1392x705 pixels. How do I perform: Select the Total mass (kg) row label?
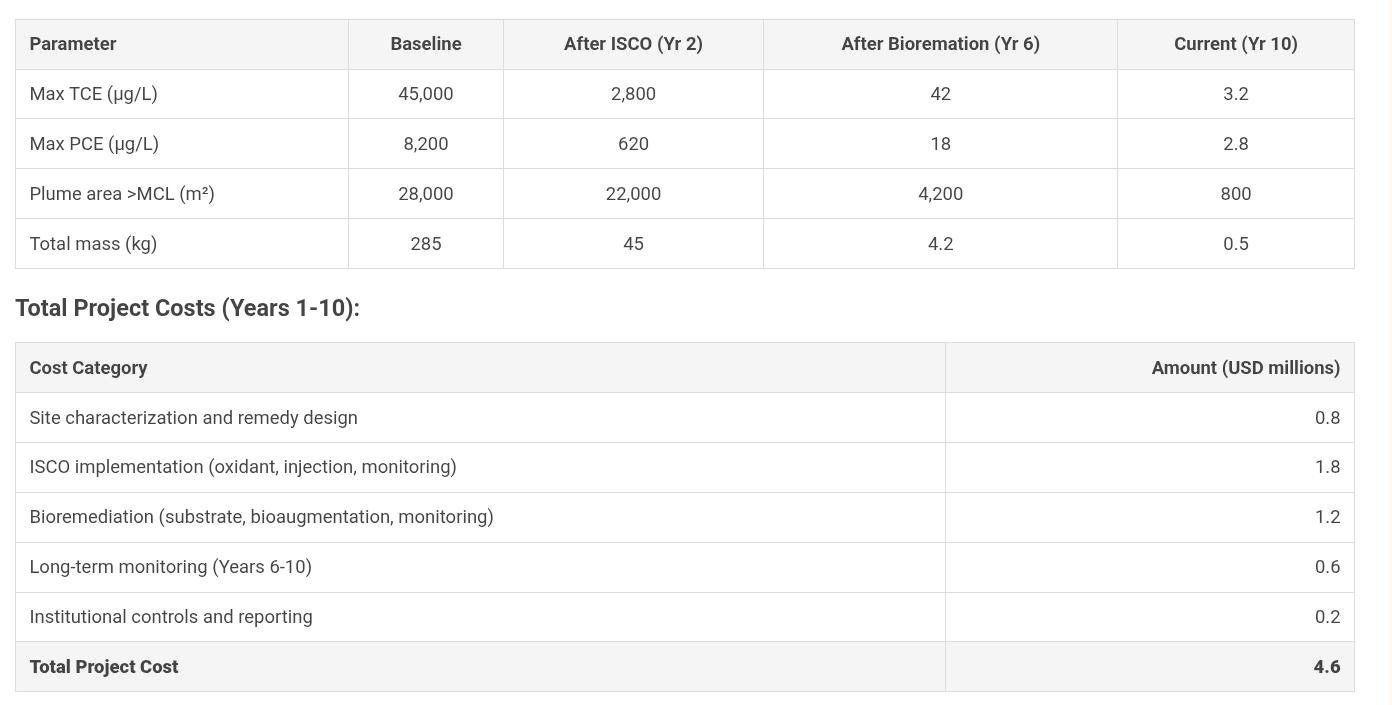(x=93, y=244)
